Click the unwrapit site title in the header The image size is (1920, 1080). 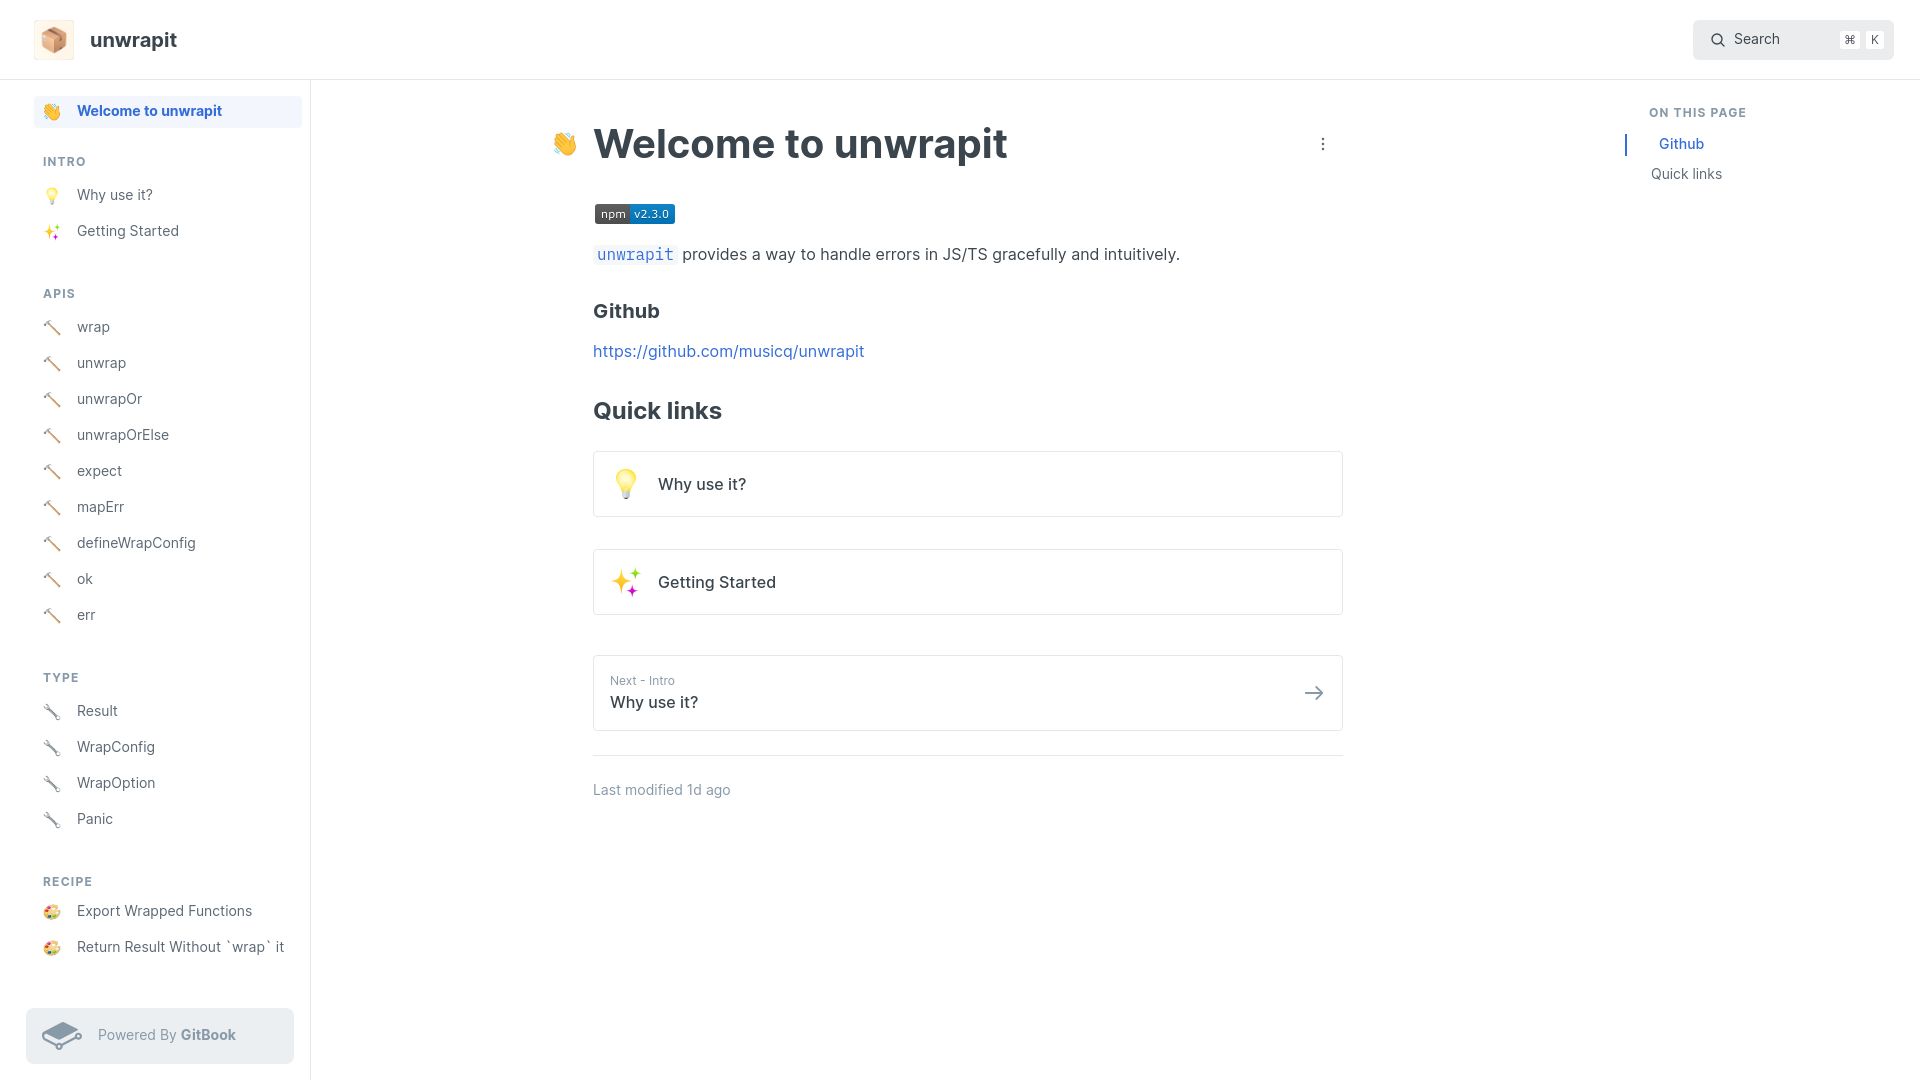tap(133, 40)
